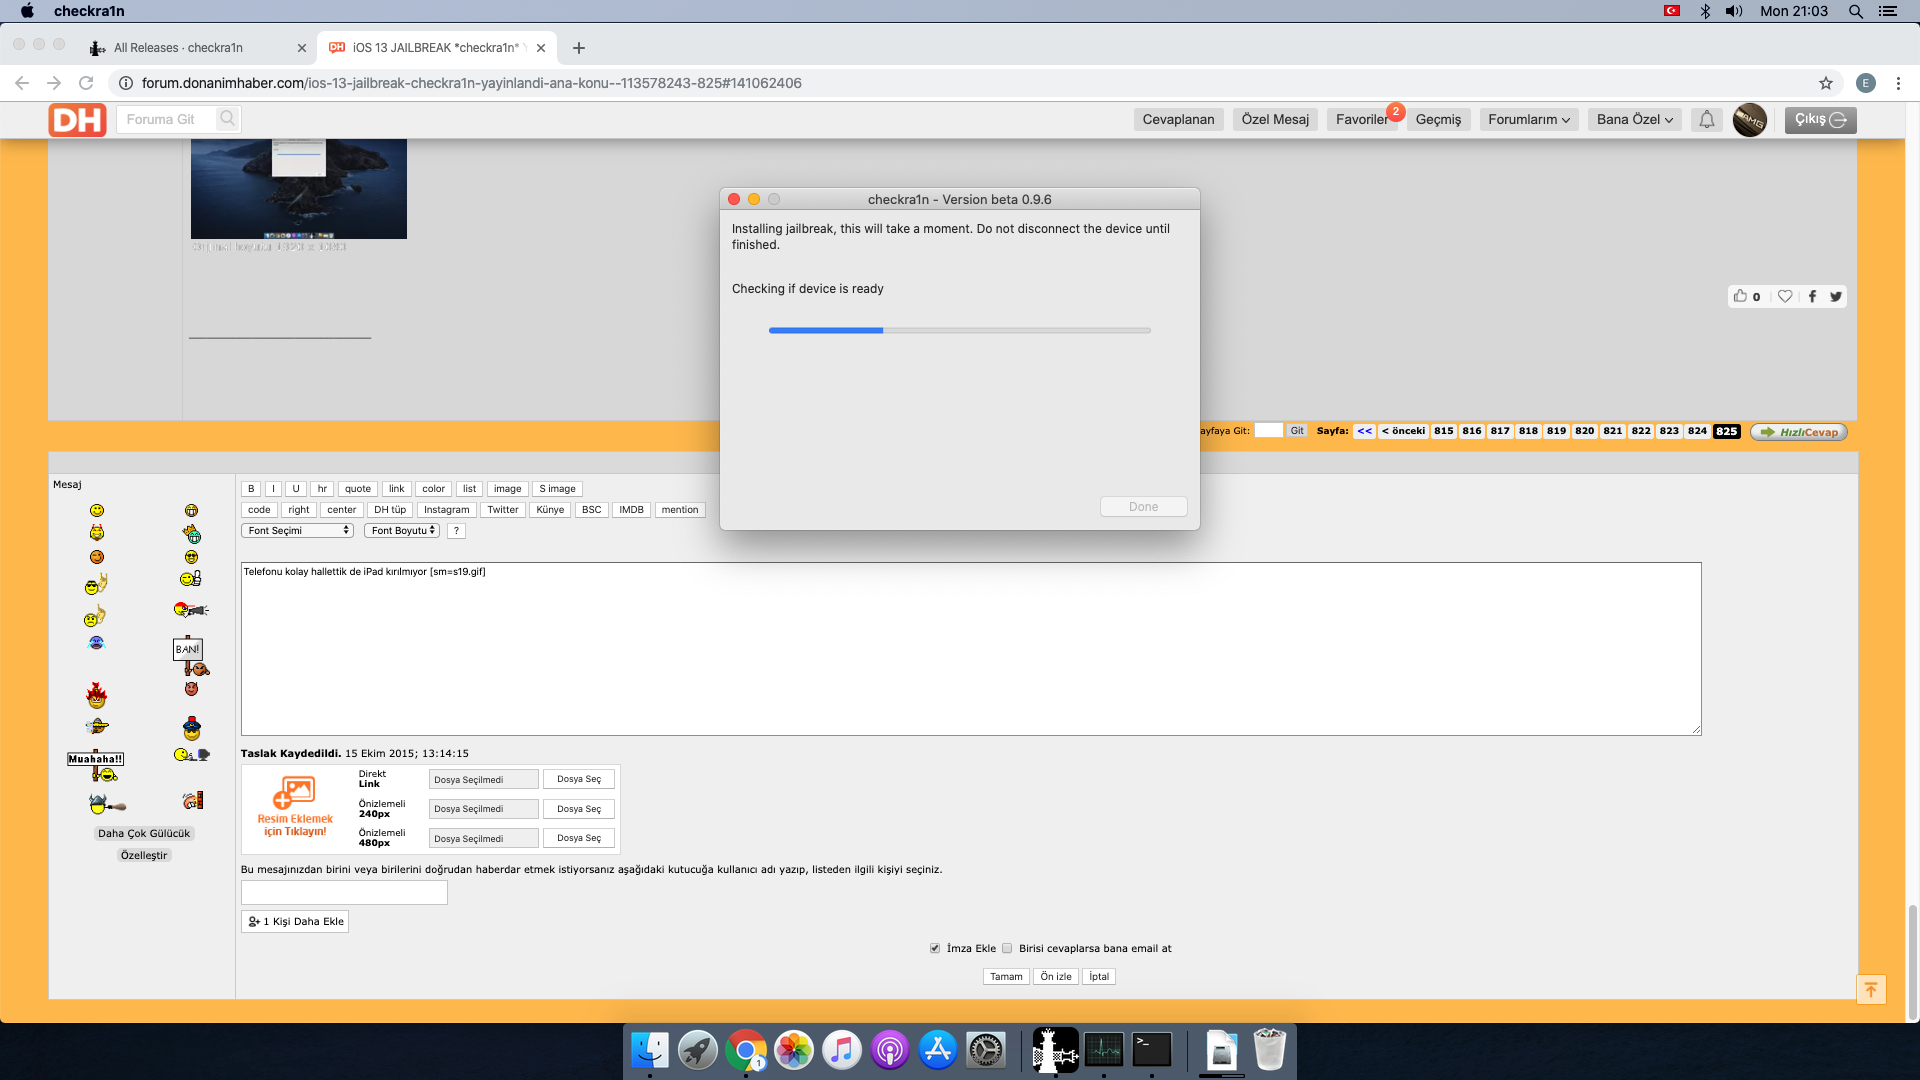Click Dosya Seç for Direkt Link
This screenshot has height=1080, width=1920.
point(579,779)
